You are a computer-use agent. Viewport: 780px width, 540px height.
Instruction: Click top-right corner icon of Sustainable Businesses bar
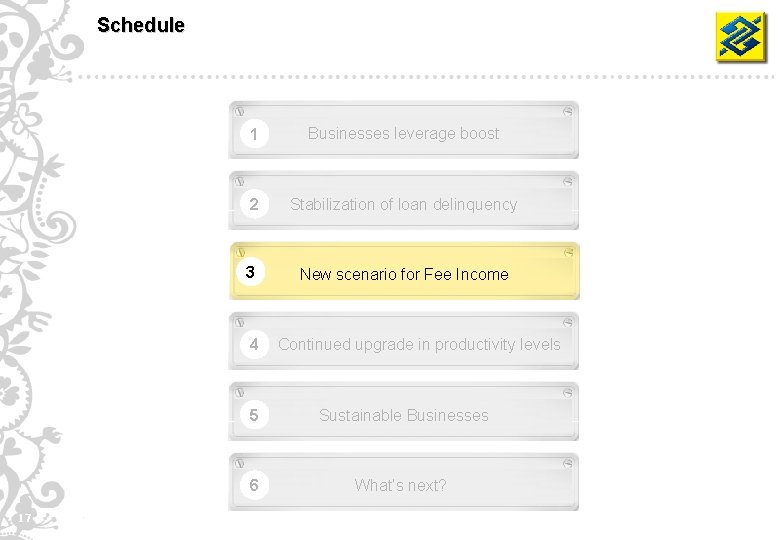coord(568,393)
